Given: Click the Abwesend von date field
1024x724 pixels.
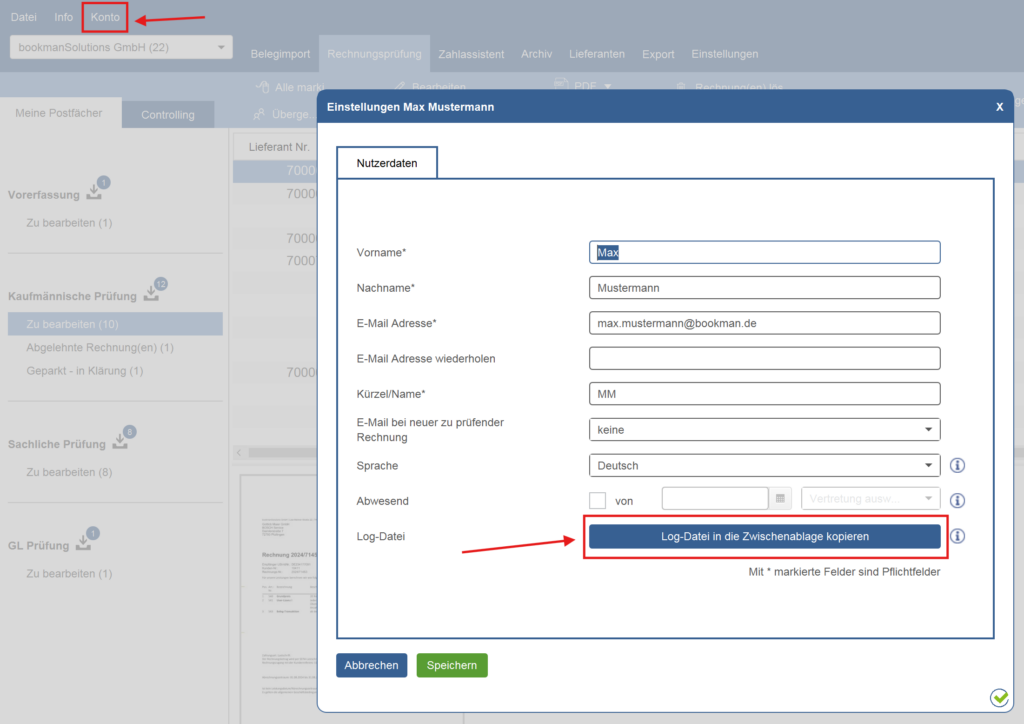Looking at the screenshot, I should click(x=714, y=499).
